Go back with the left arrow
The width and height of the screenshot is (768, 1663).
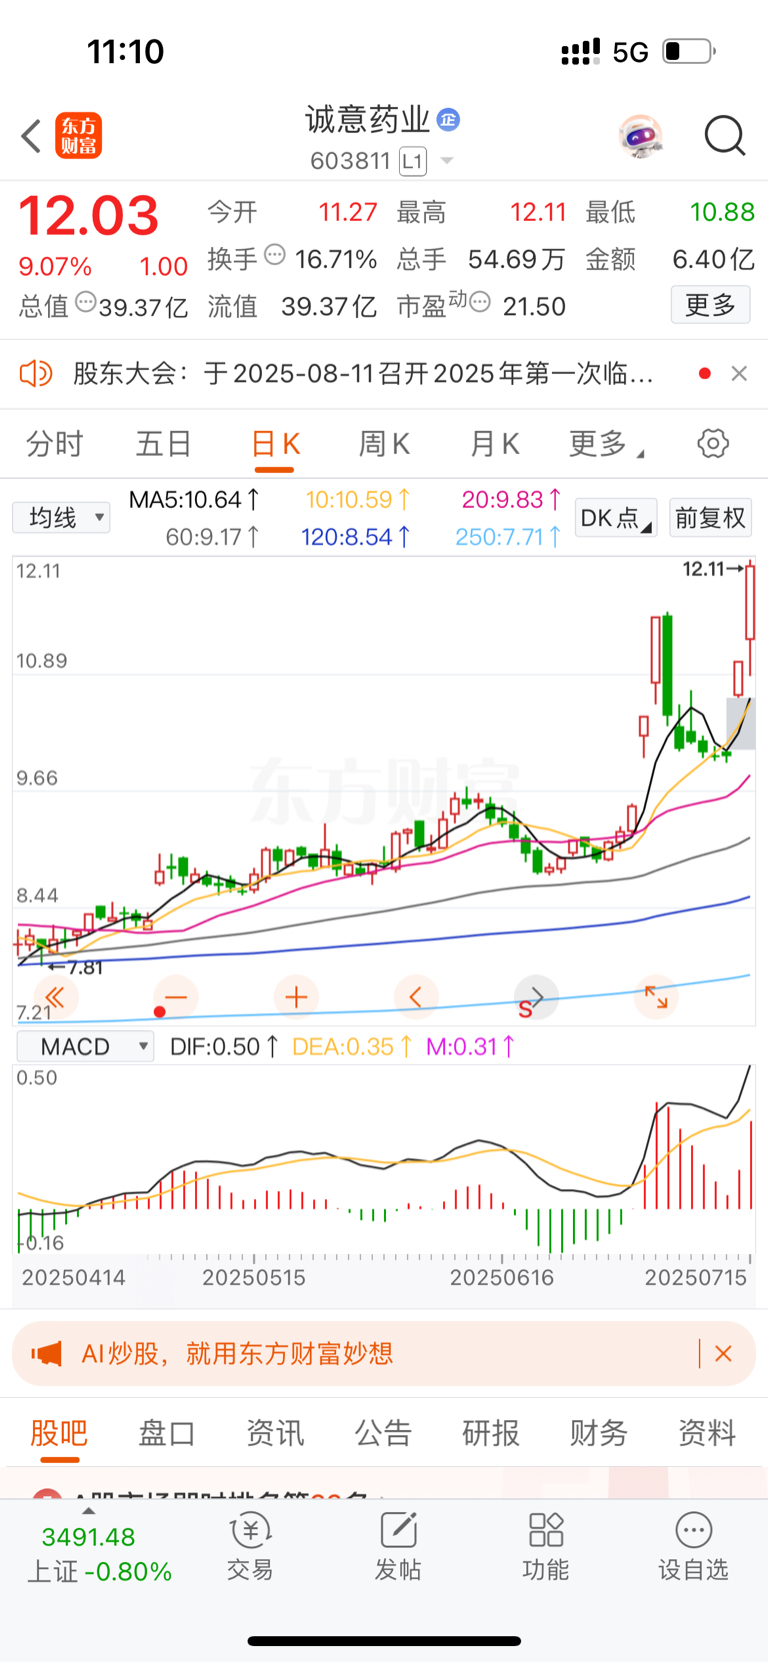click(31, 136)
